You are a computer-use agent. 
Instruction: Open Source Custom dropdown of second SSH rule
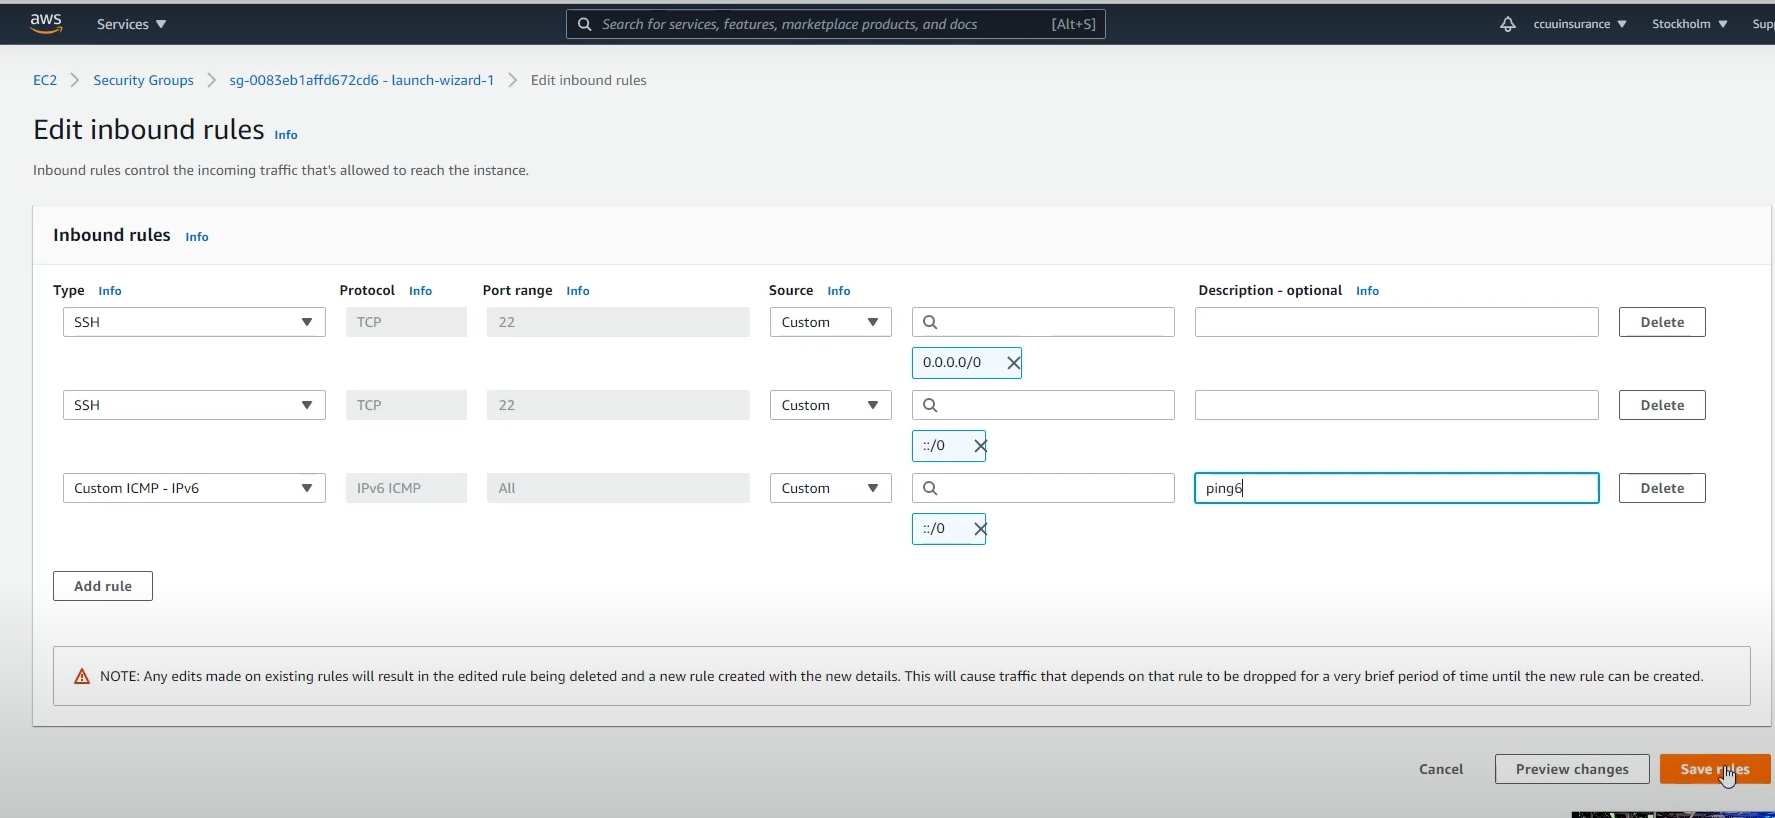(x=830, y=405)
